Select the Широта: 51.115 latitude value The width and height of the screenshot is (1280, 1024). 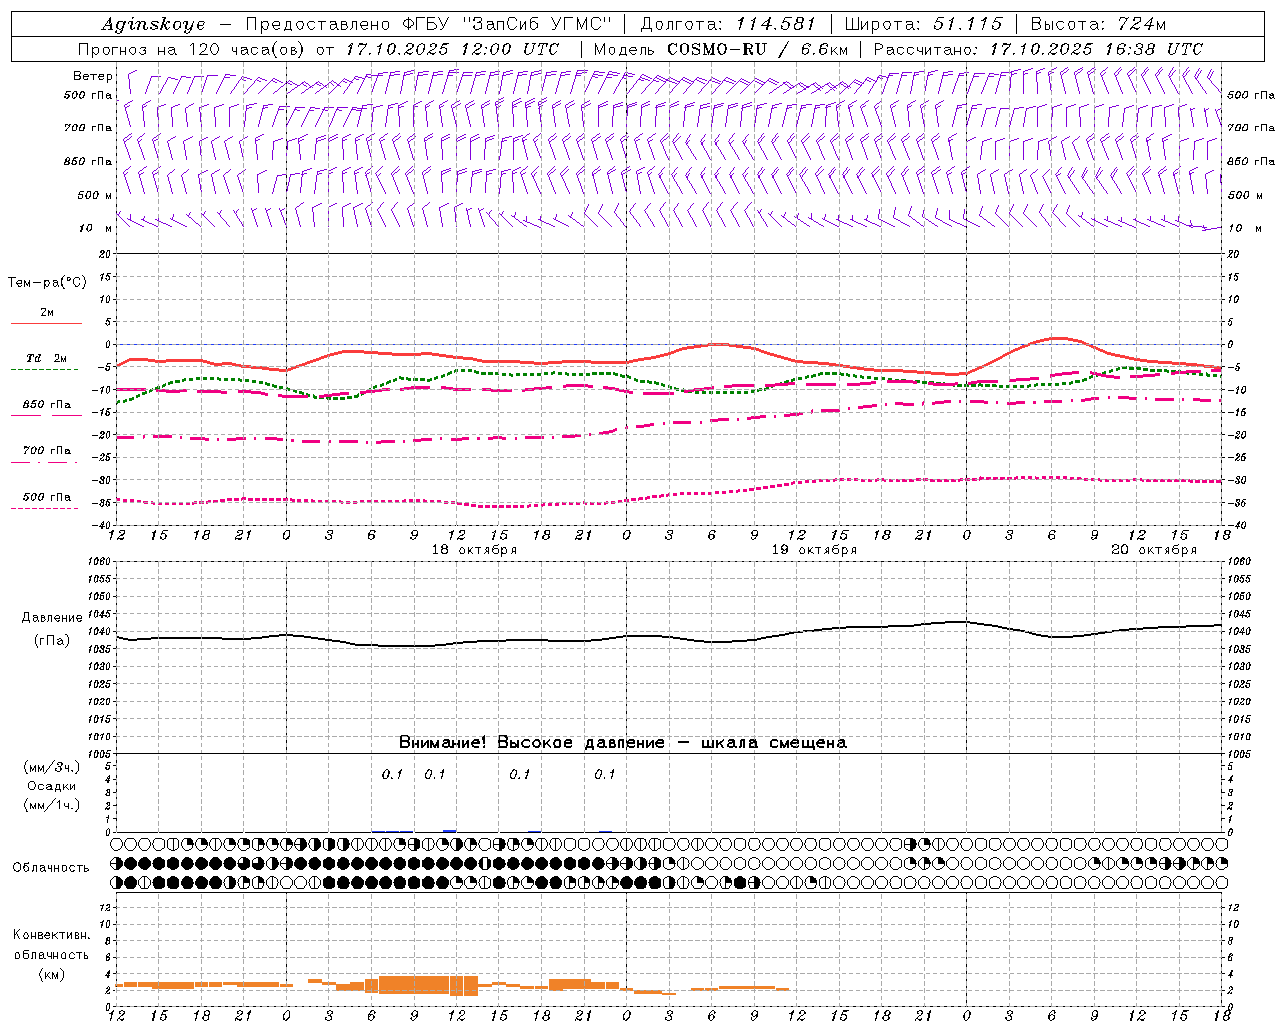[923, 24]
